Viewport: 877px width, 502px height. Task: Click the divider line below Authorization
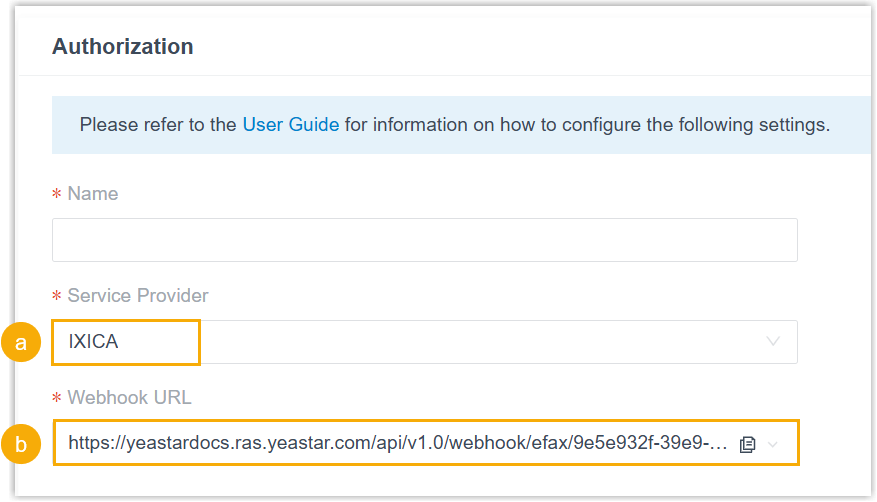(440, 75)
